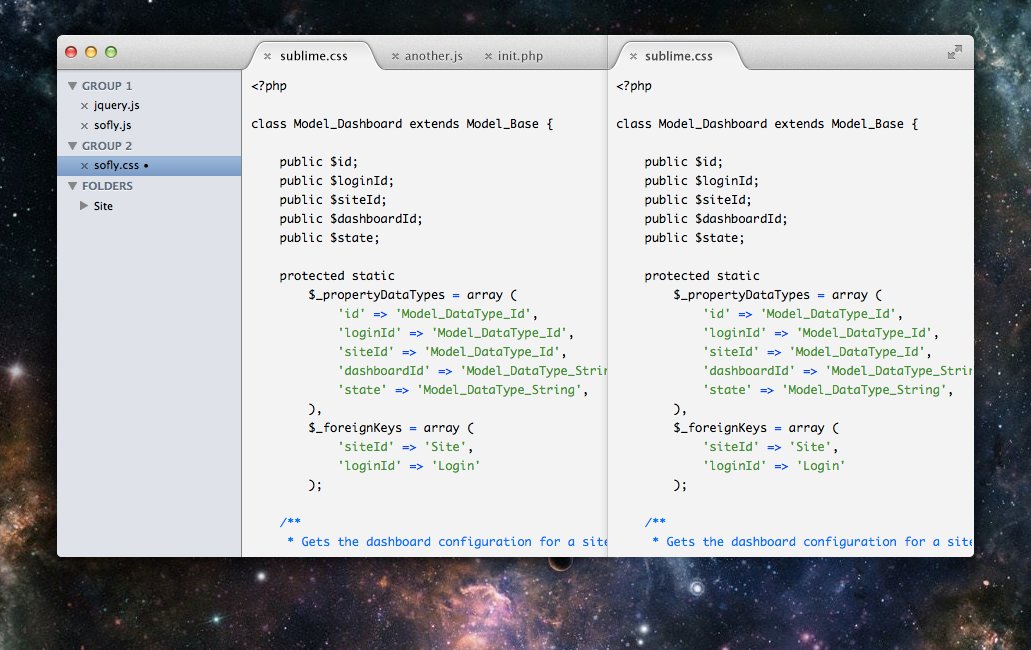Image resolution: width=1031 pixels, height=650 pixels.
Task: Click the 'Gets the dashboard' comment in right pane
Action: tap(811, 542)
